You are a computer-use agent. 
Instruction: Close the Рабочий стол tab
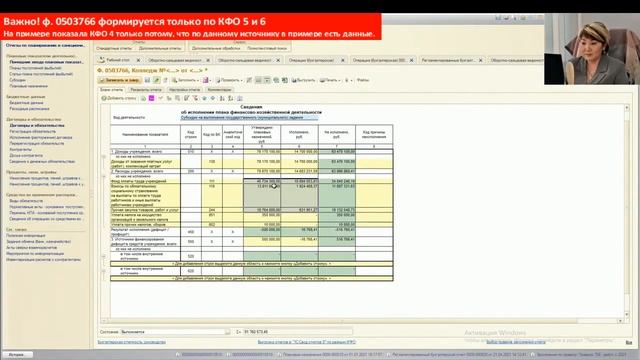(x=138, y=60)
